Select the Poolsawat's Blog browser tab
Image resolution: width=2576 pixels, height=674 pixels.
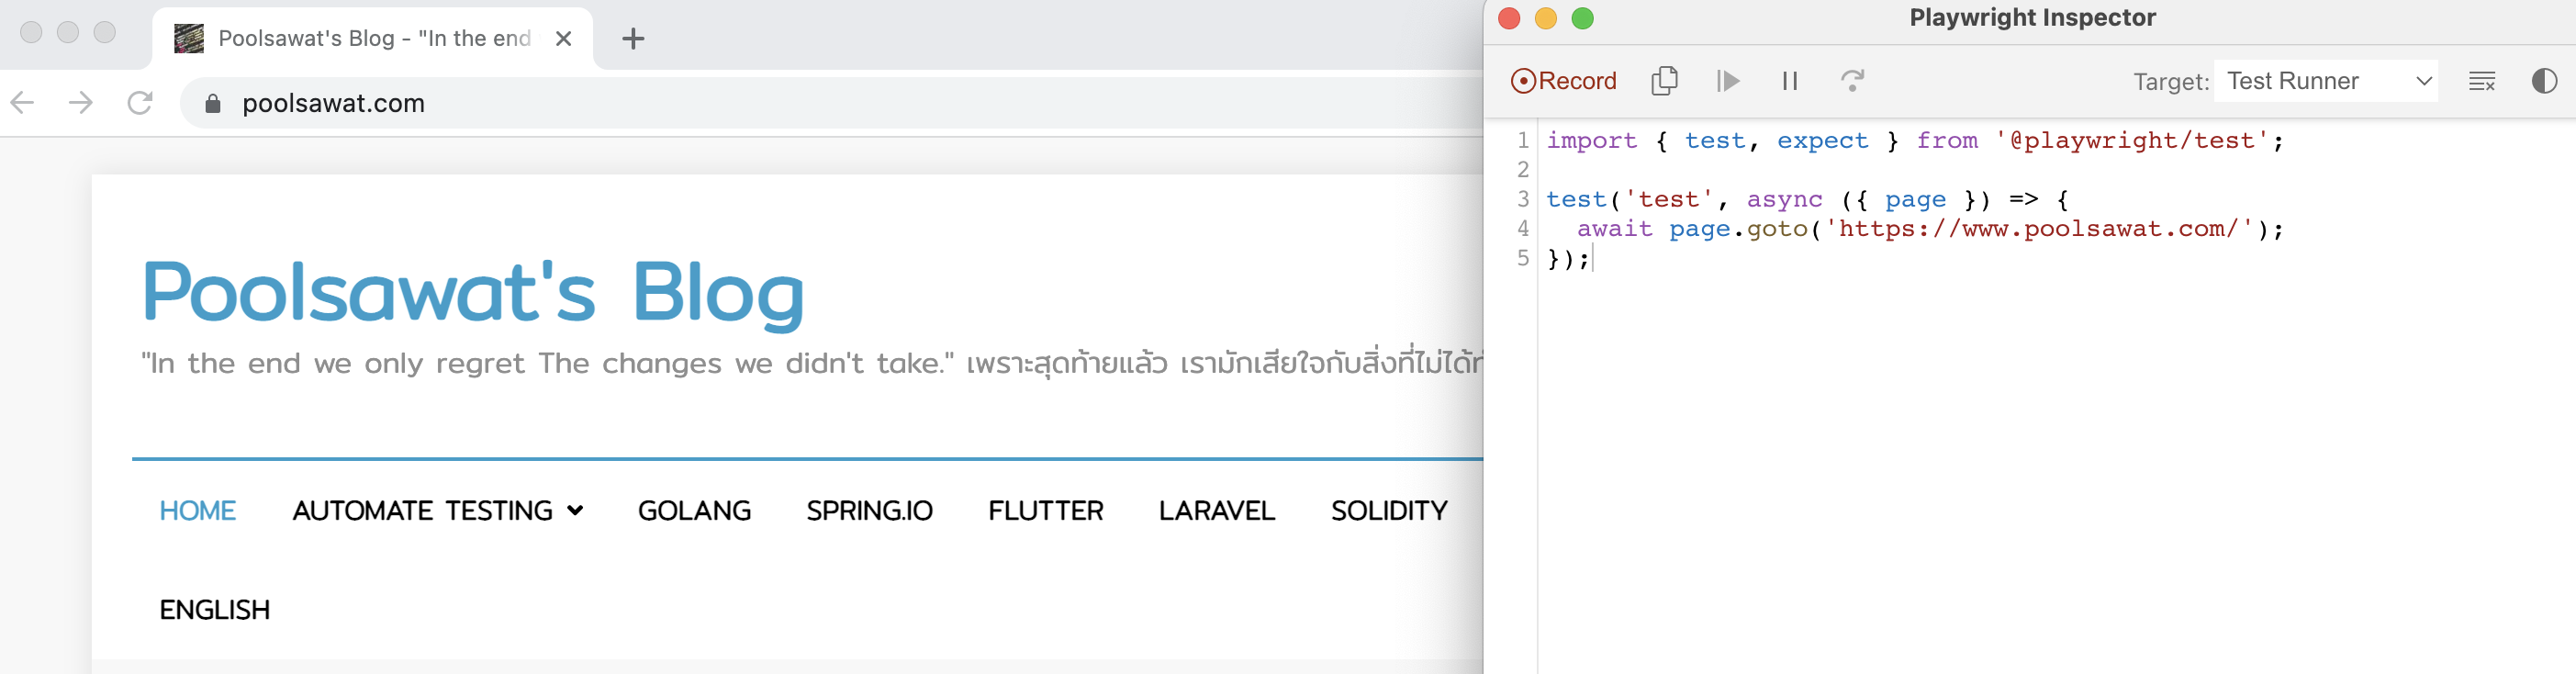click(x=372, y=39)
